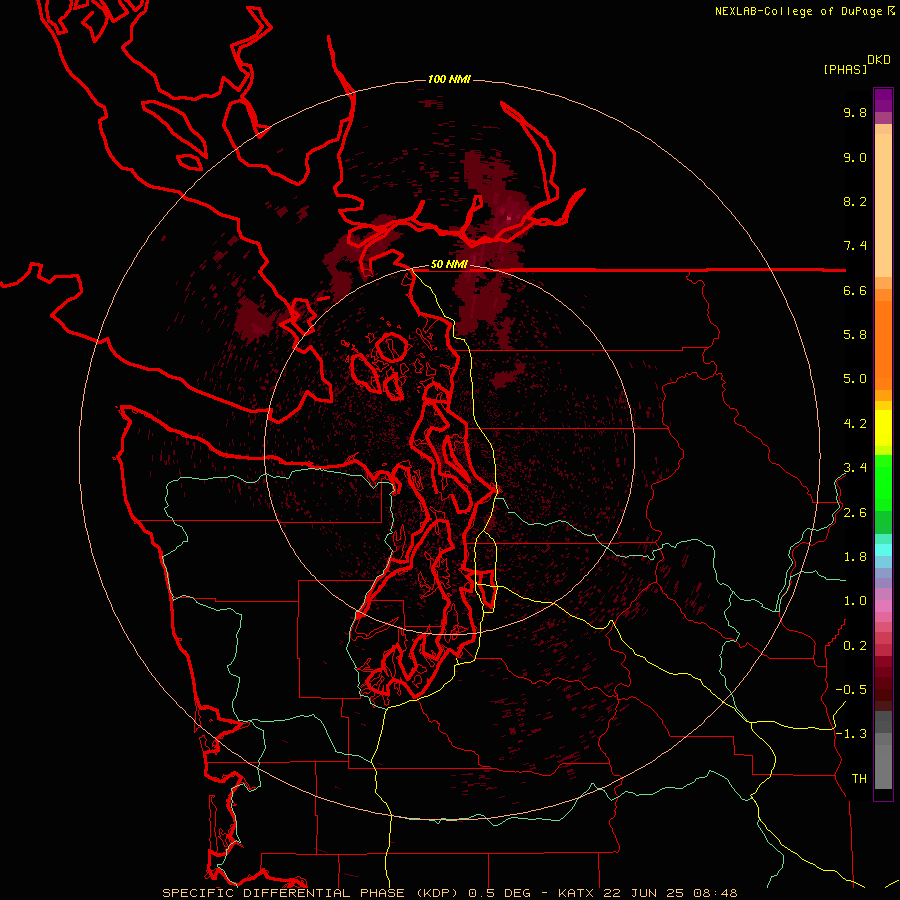Viewport: 900px width, 900px height.
Task: Click the 2.6 scale value
Action: pos(855,513)
